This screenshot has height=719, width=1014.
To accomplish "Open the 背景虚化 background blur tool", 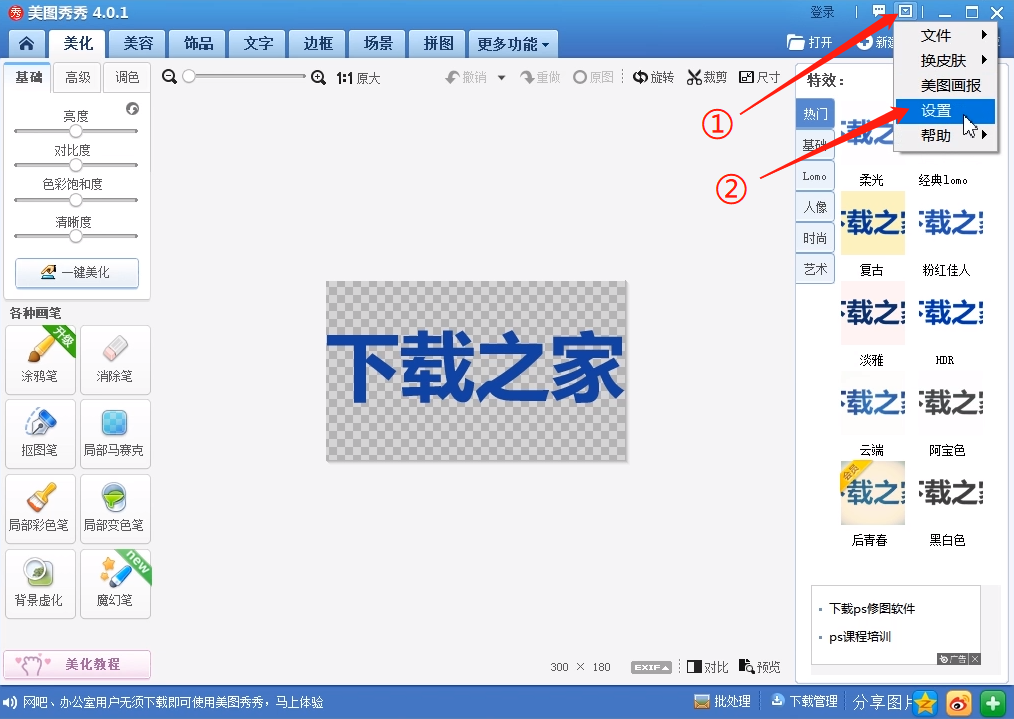I will pyautogui.click(x=40, y=583).
